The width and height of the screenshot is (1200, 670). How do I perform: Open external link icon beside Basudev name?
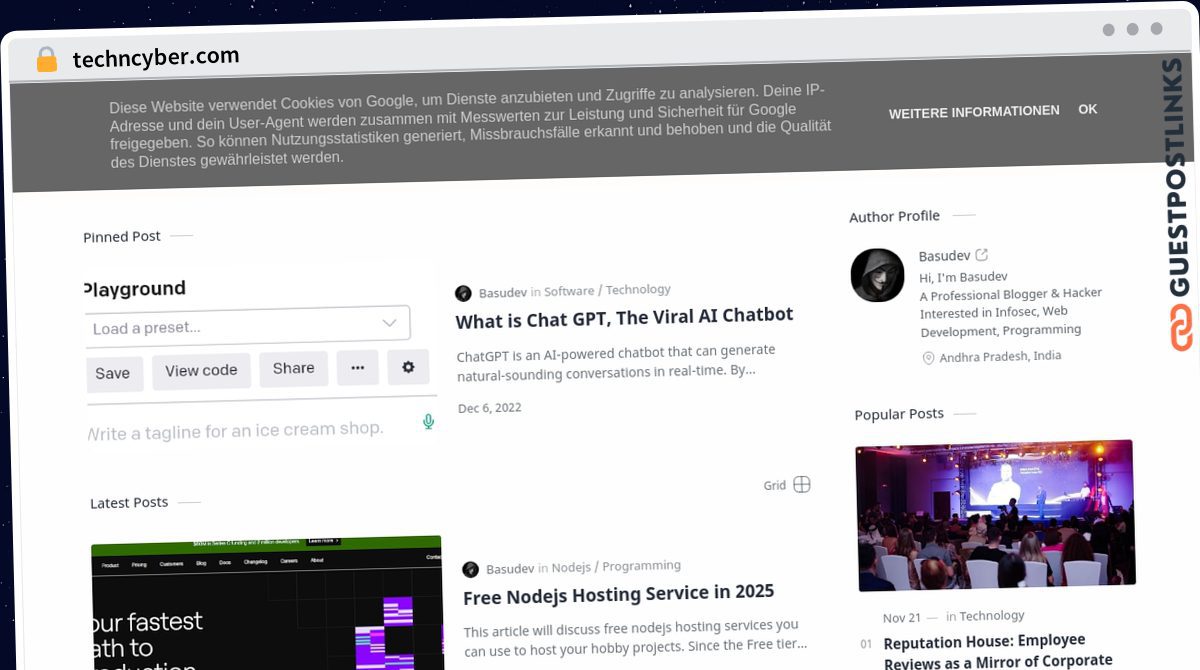click(x=982, y=255)
